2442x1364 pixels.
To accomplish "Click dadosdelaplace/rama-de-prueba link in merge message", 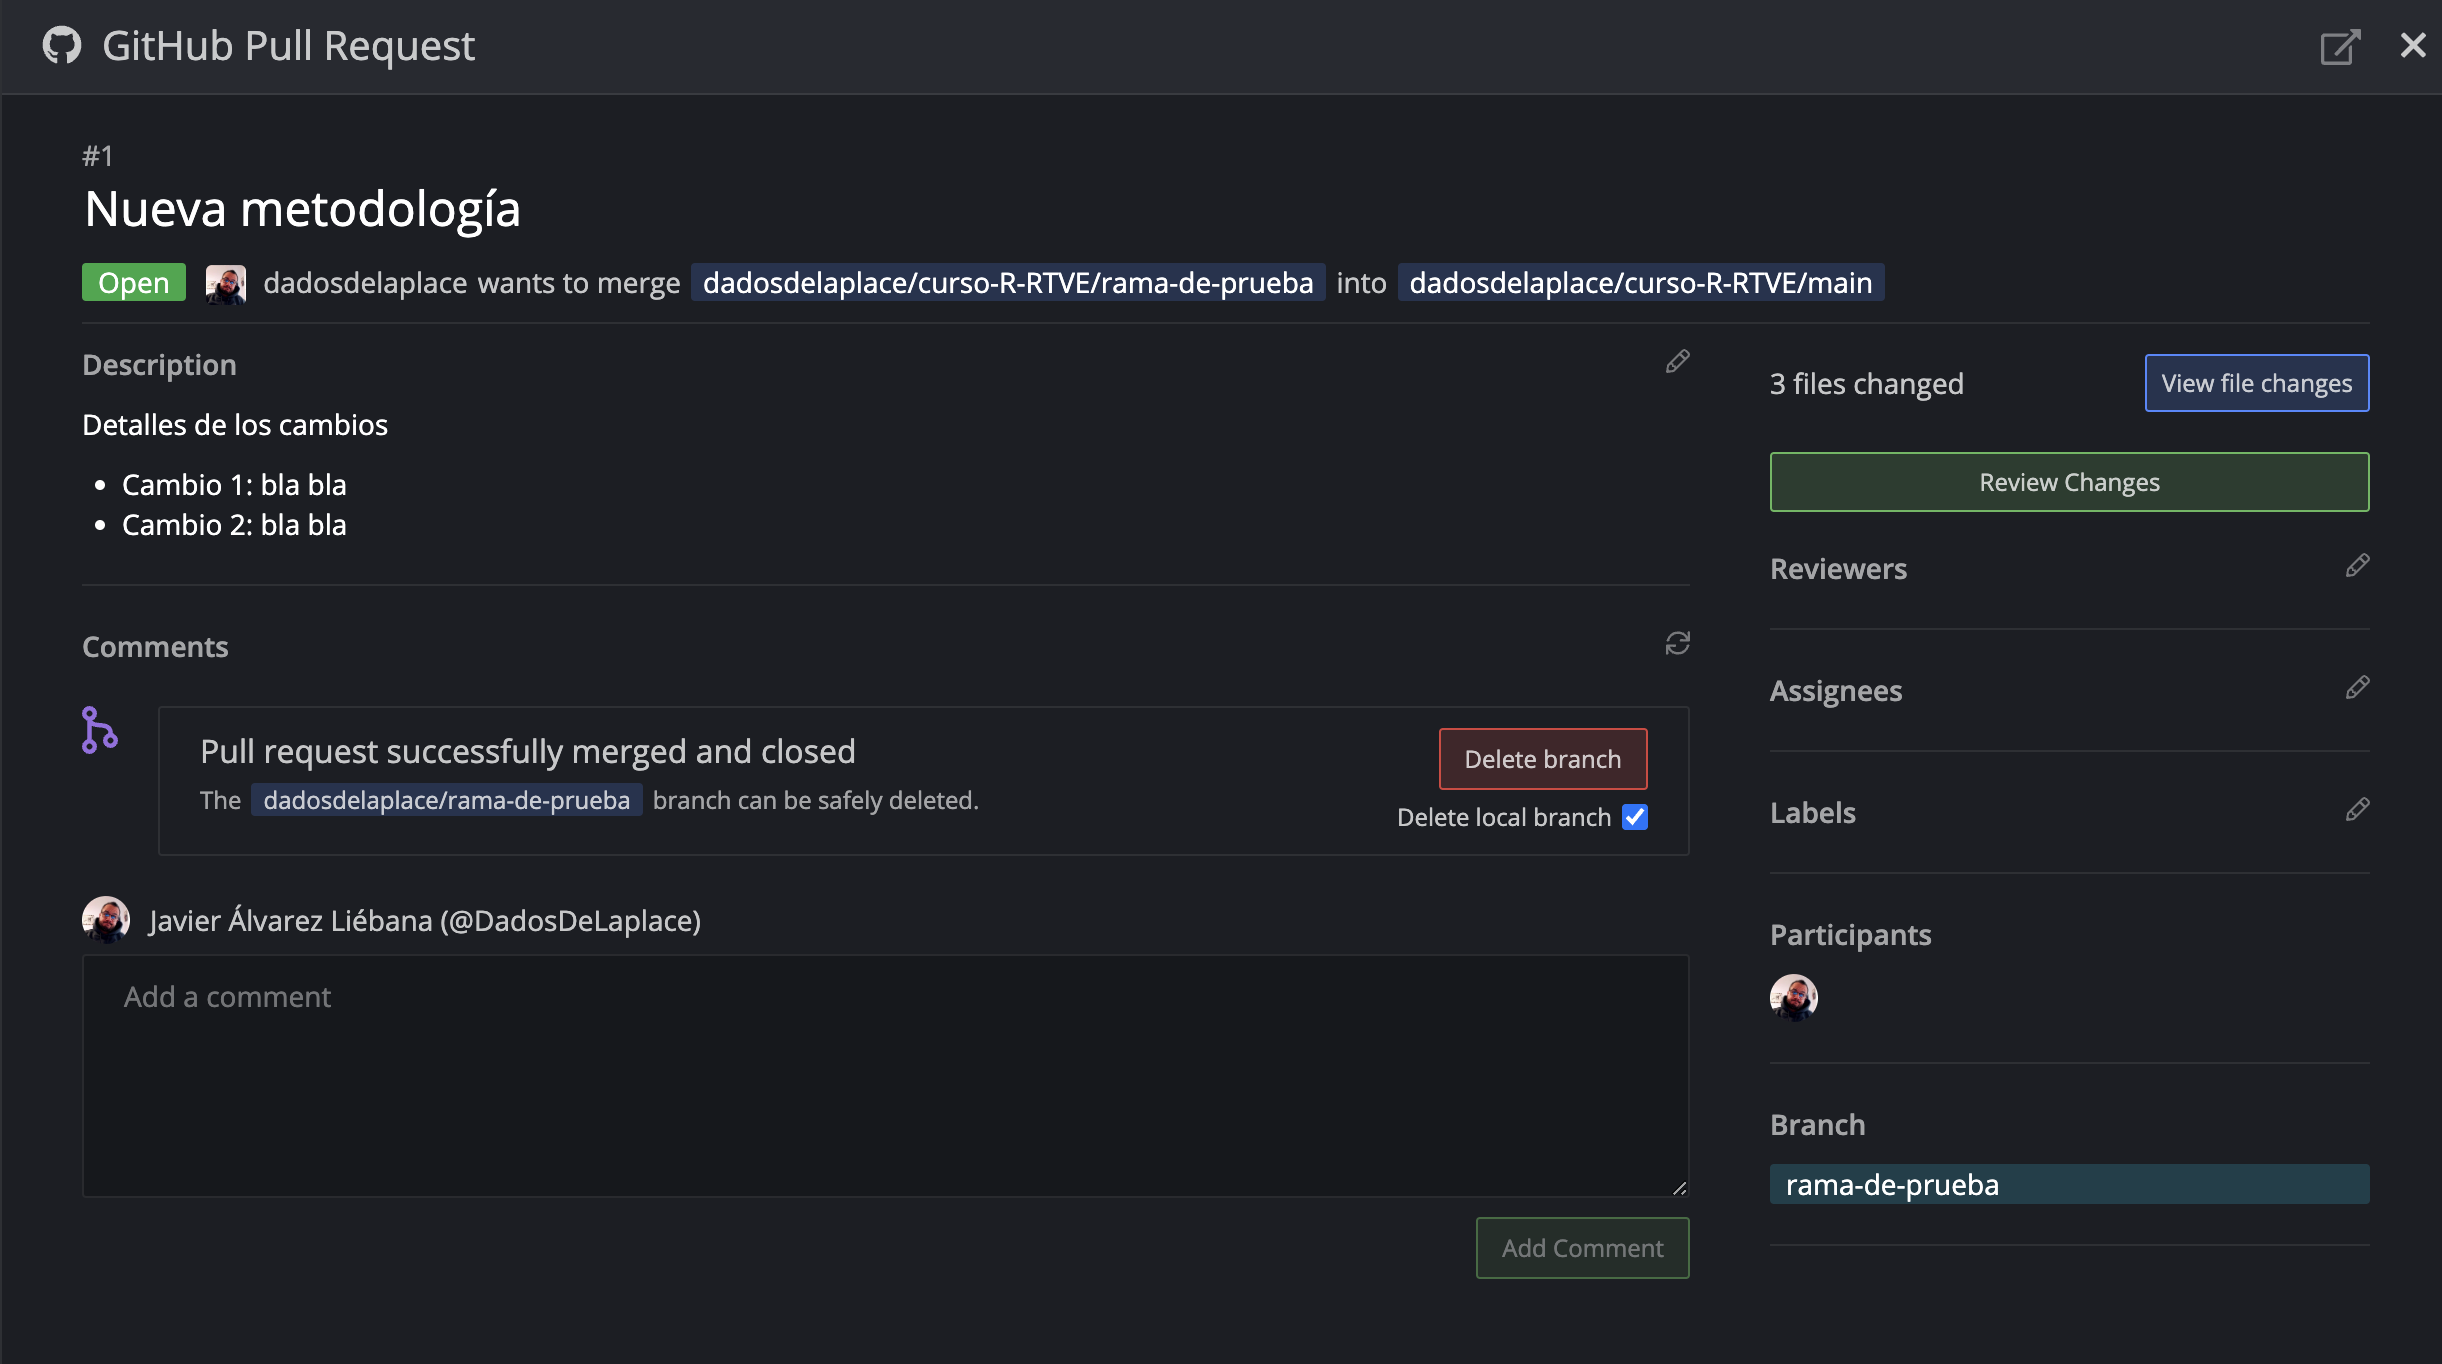I will (446, 800).
